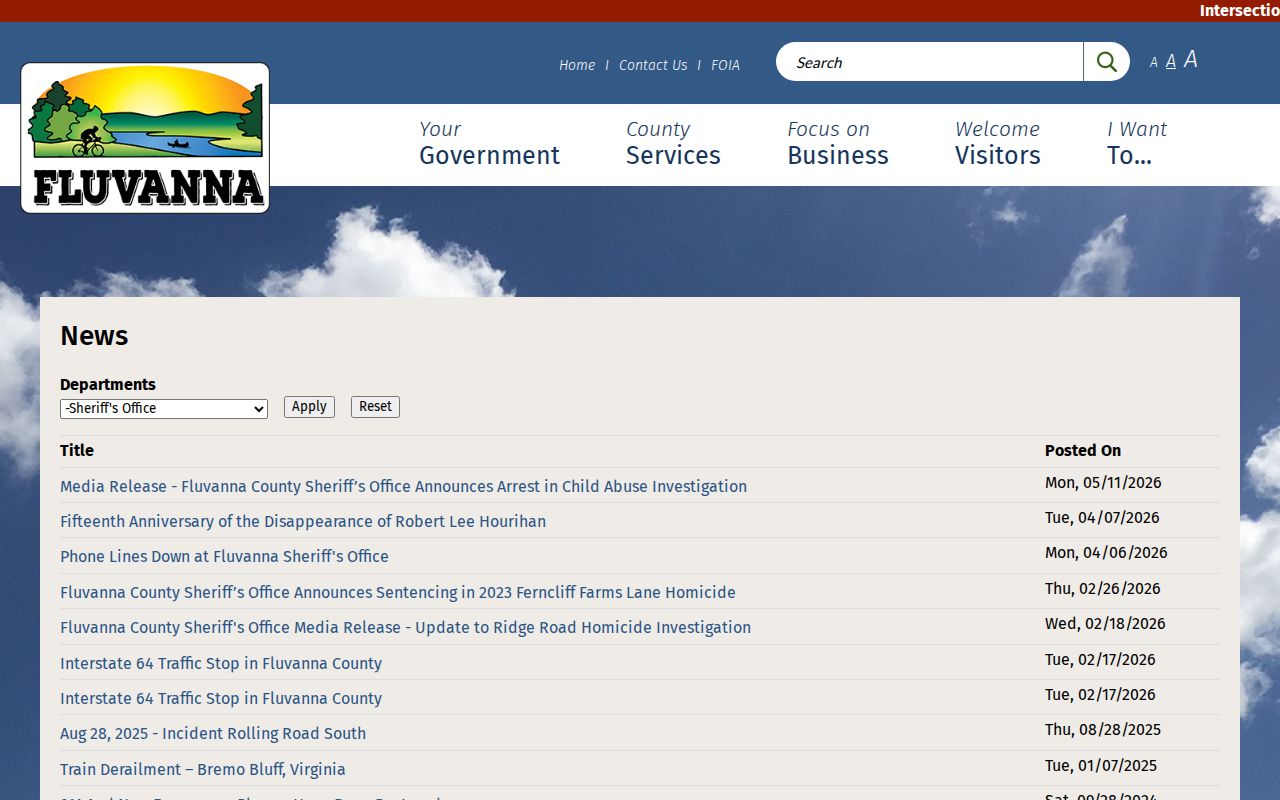Click the scrolling alert banner text
Viewport: 1280px width, 800px height.
coord(1239,10)
